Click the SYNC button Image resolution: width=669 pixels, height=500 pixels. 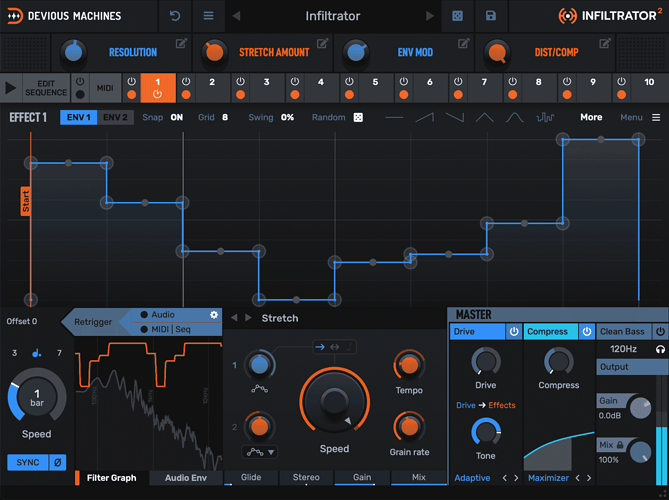pyautogui.click(x=28, y=462)
